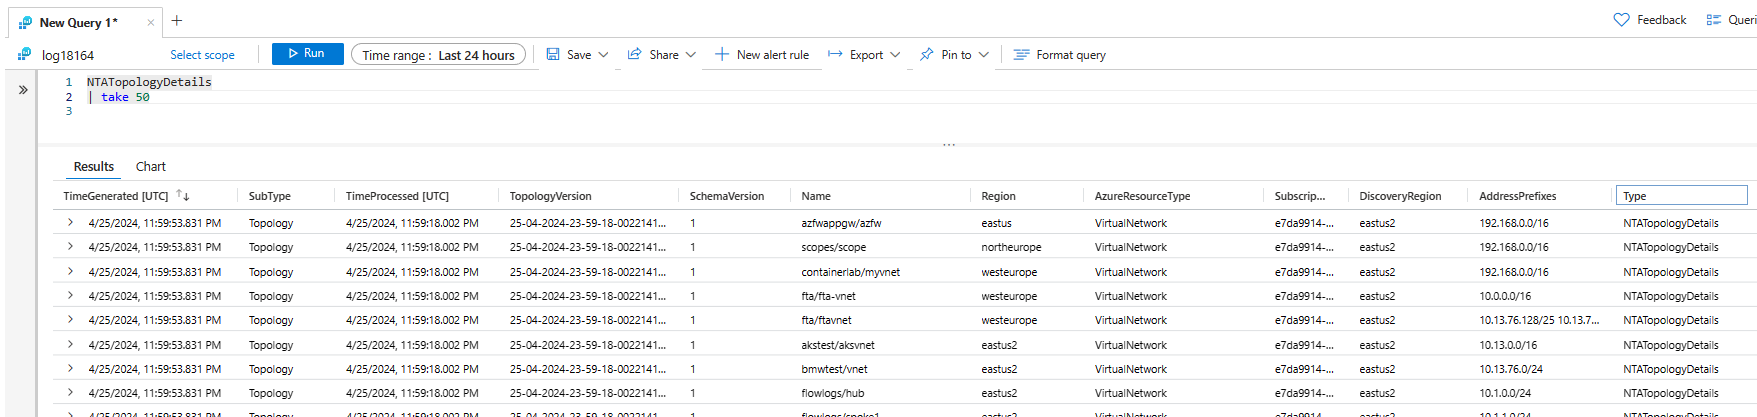The image size is (1757, 417).
Task: Open the Pin to dropdown chevron
Action: (x=984, y=55)
